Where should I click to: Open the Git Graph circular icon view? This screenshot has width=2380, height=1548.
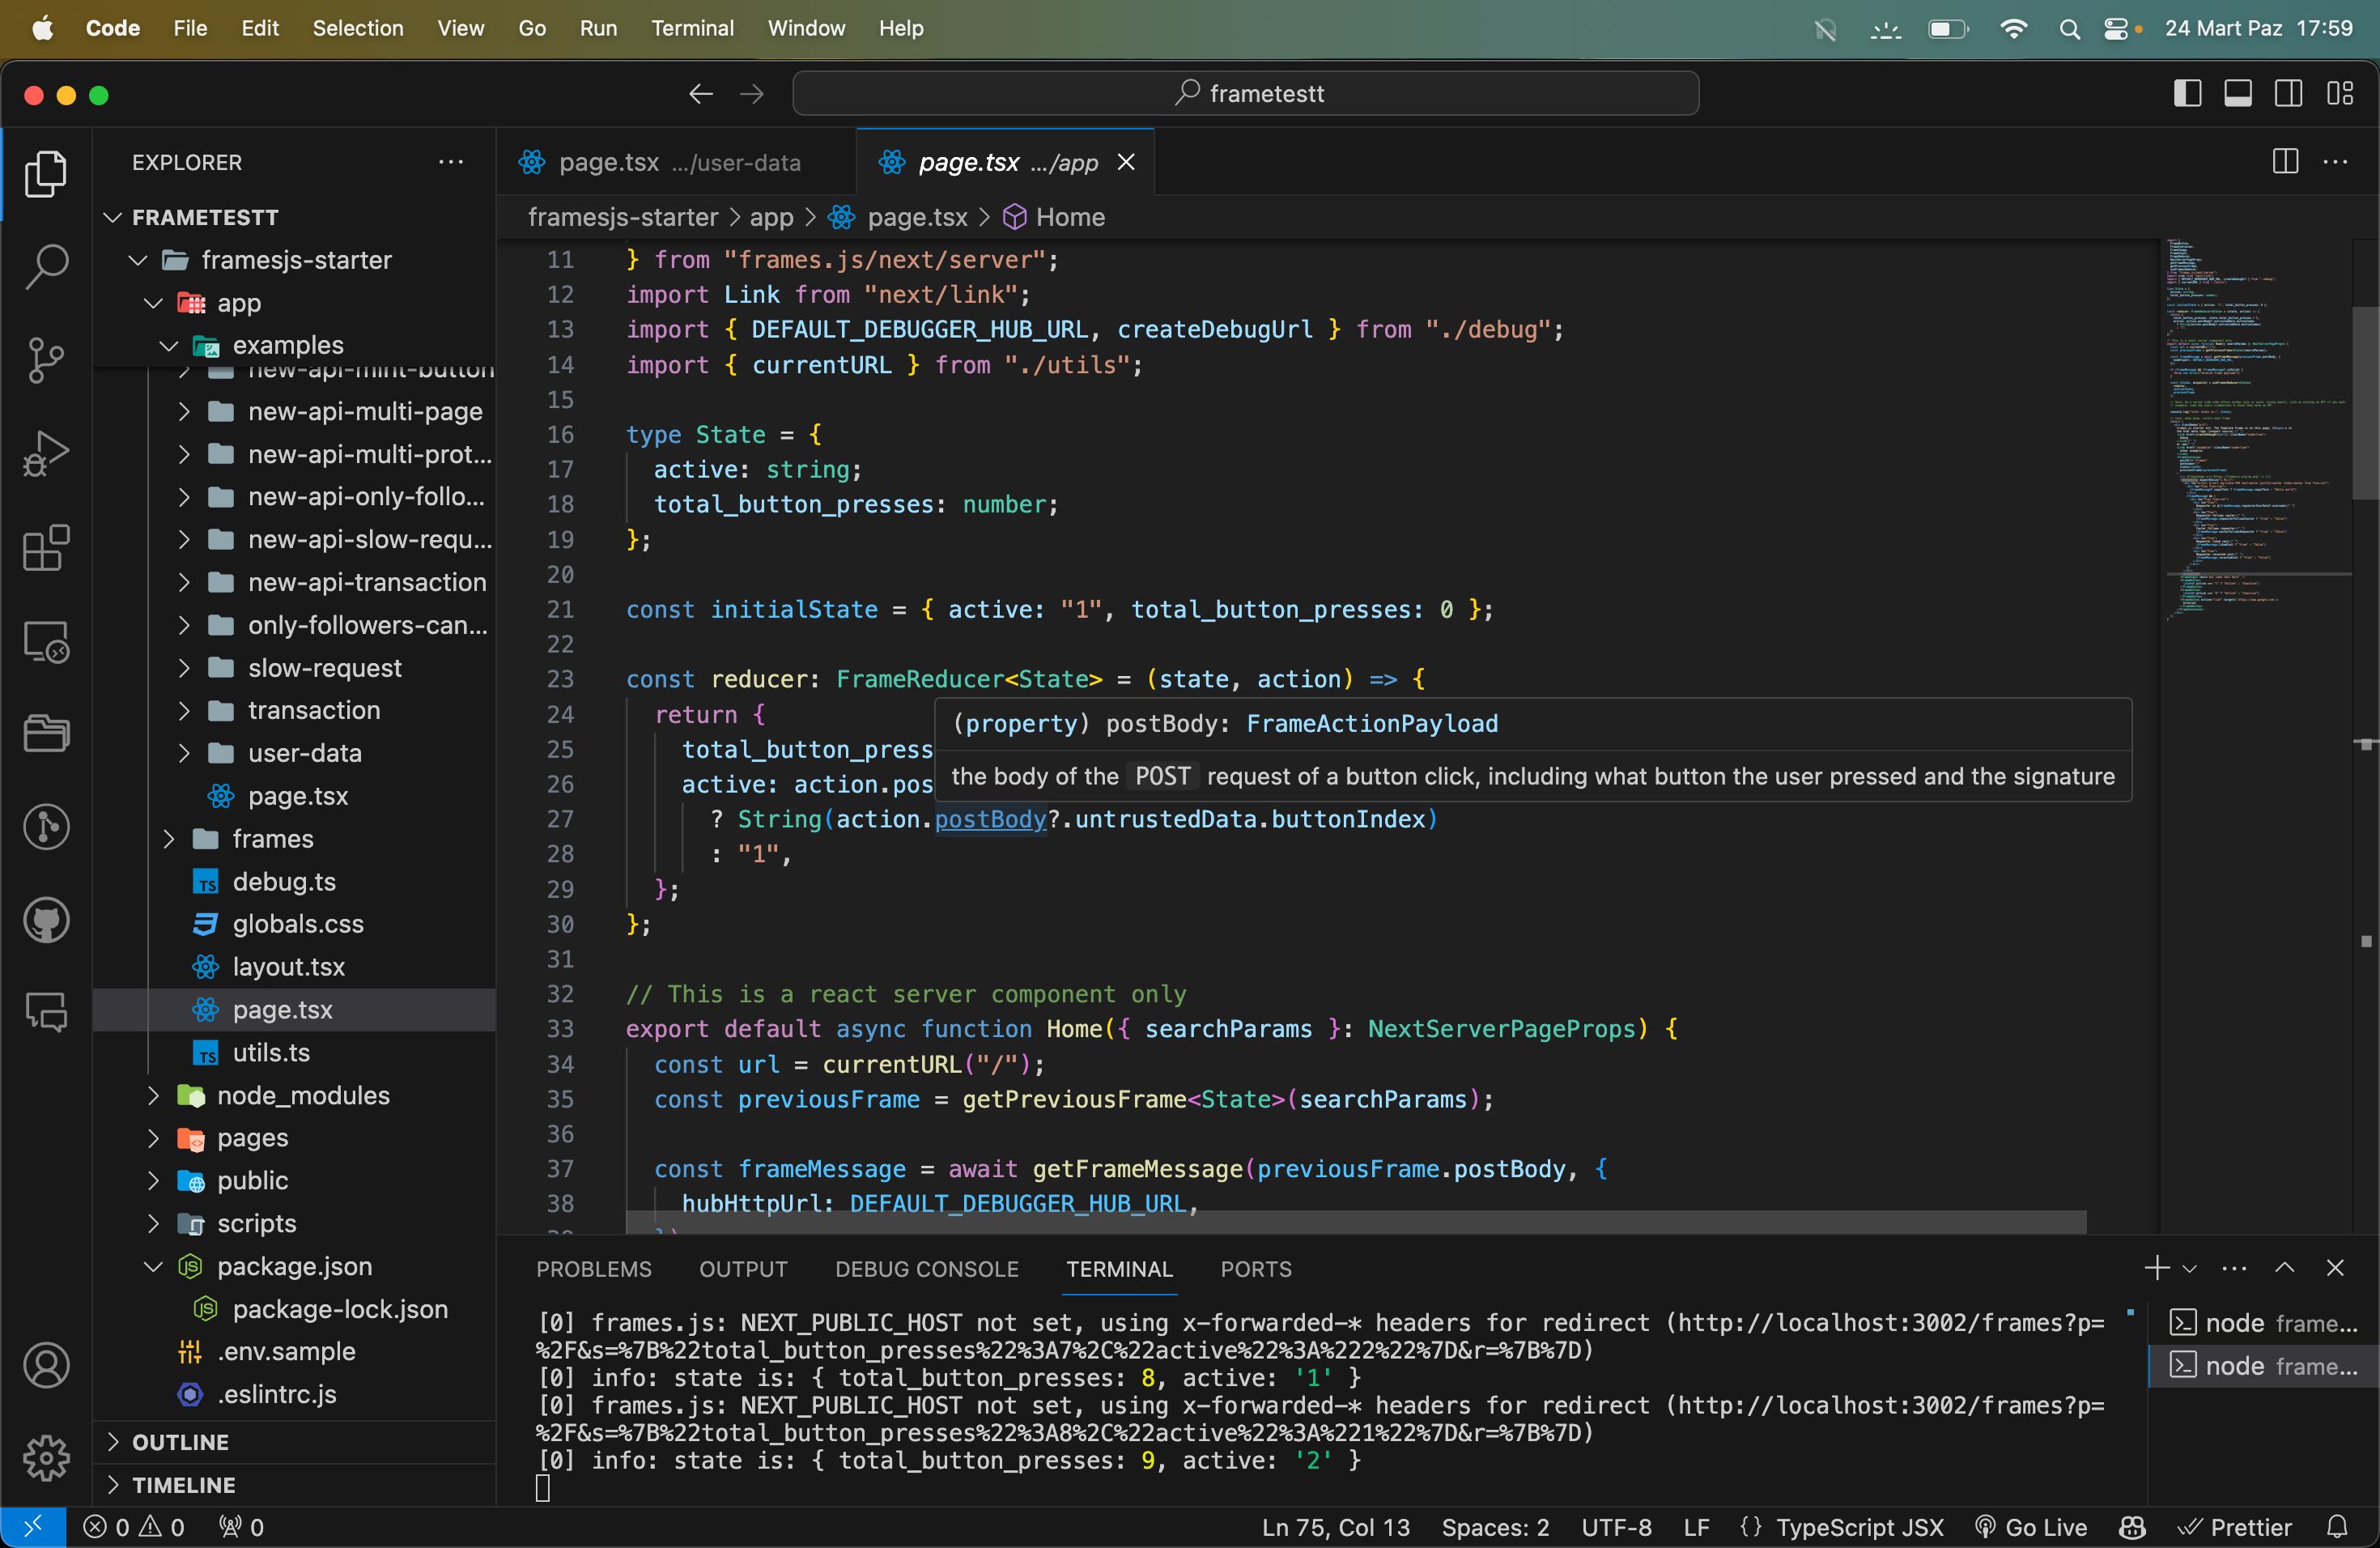[x=46, y=827]
